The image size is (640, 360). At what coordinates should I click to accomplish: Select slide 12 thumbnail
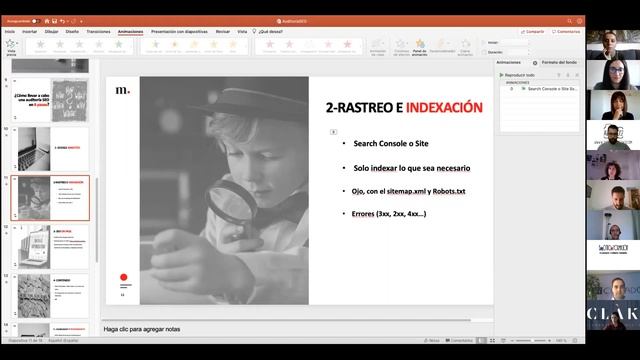50,247
